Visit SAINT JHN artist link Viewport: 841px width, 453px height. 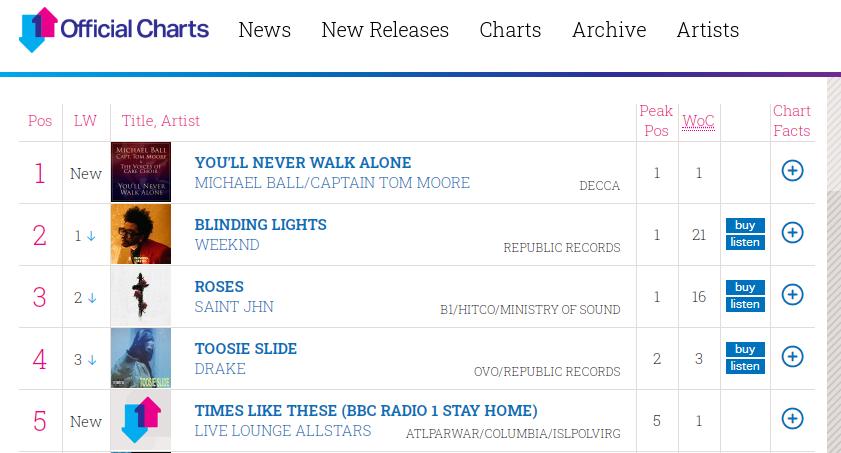(234, 307)
